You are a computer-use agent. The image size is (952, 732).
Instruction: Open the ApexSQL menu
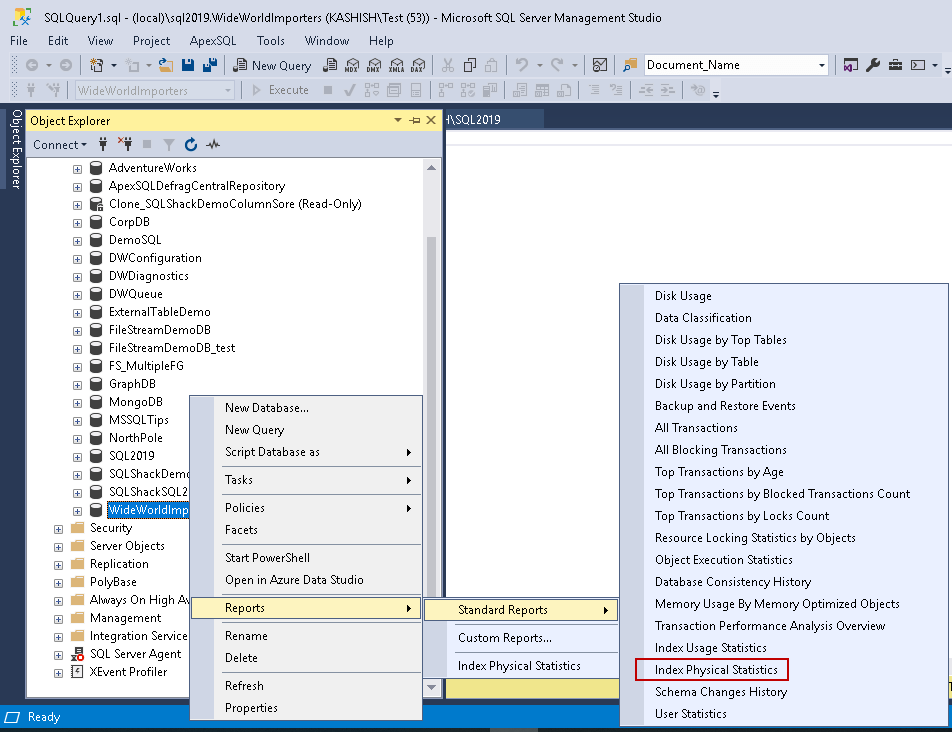point(212,41)
